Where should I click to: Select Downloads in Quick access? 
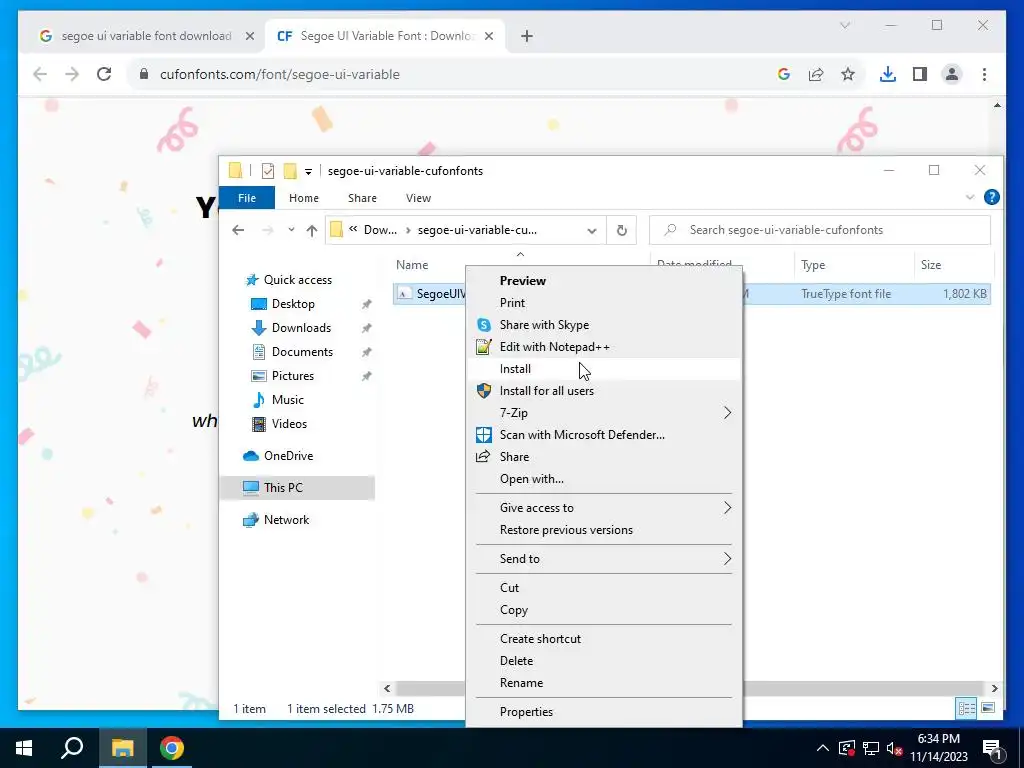pos(301,328)
